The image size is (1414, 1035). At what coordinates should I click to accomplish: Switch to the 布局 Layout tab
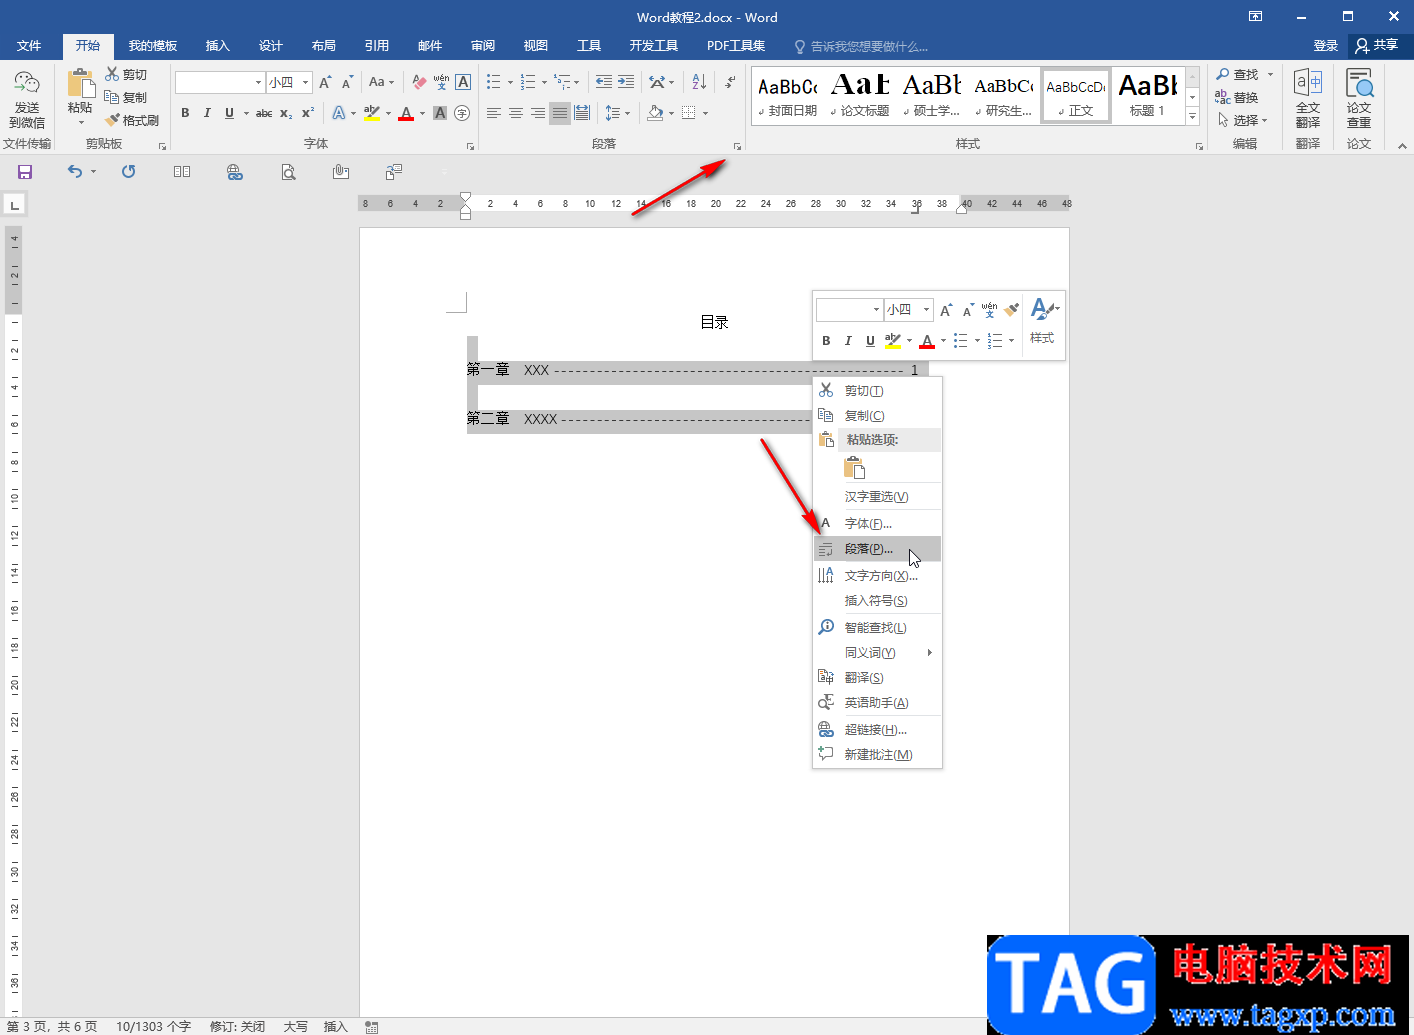[x=323, y=46]
